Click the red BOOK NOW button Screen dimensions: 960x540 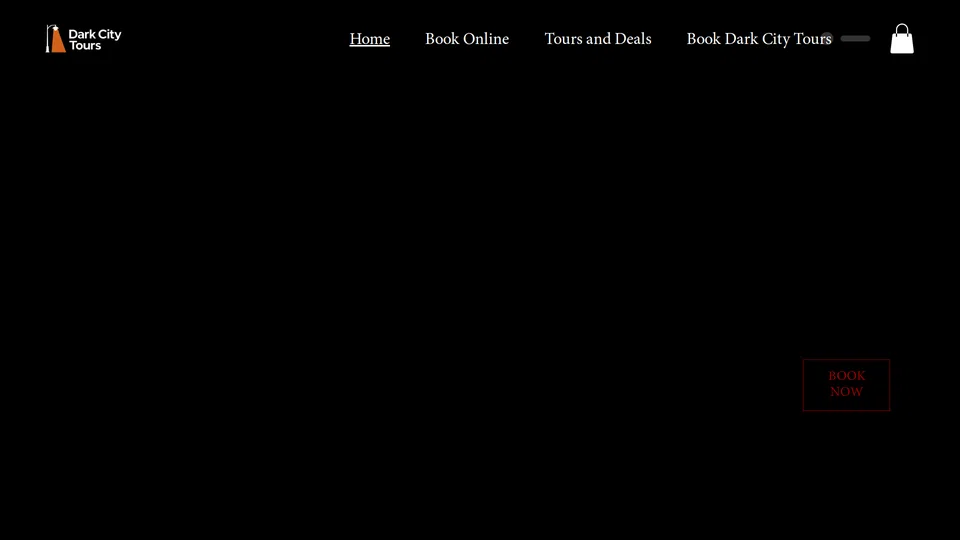846,384
